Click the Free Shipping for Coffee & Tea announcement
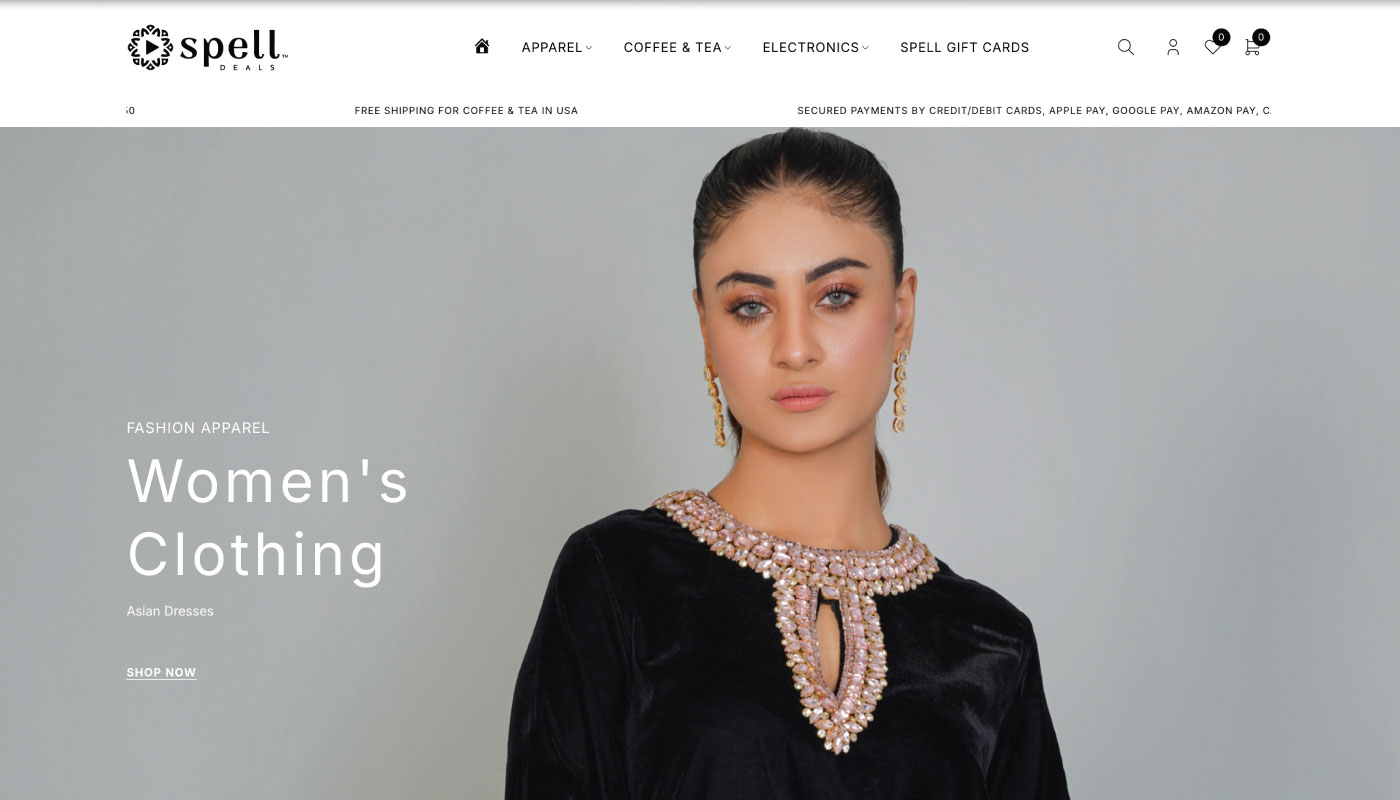Screen dimensions: 1400x800 pos(466,111)
